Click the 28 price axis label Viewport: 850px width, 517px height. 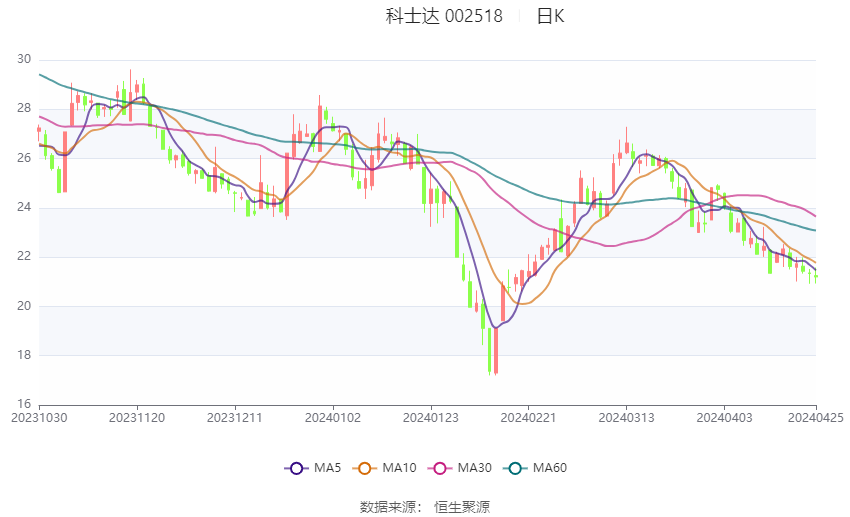(24, 108)
